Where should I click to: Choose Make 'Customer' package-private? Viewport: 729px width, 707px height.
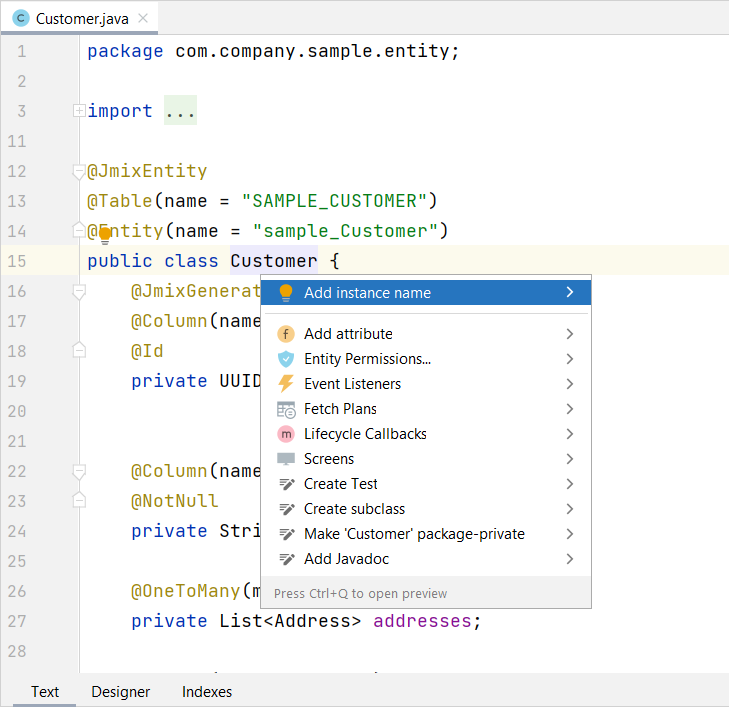coord(426,534)
